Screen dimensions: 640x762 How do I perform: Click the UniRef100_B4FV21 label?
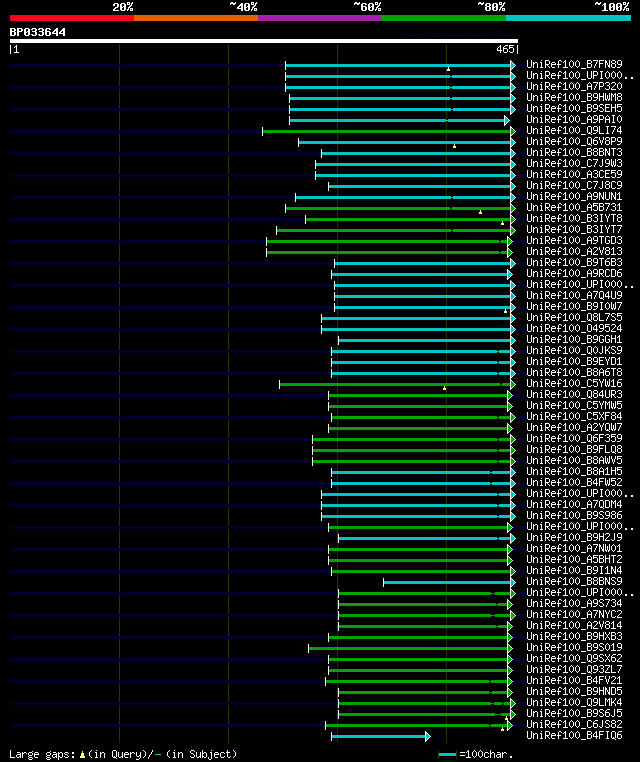pos(574,680)
